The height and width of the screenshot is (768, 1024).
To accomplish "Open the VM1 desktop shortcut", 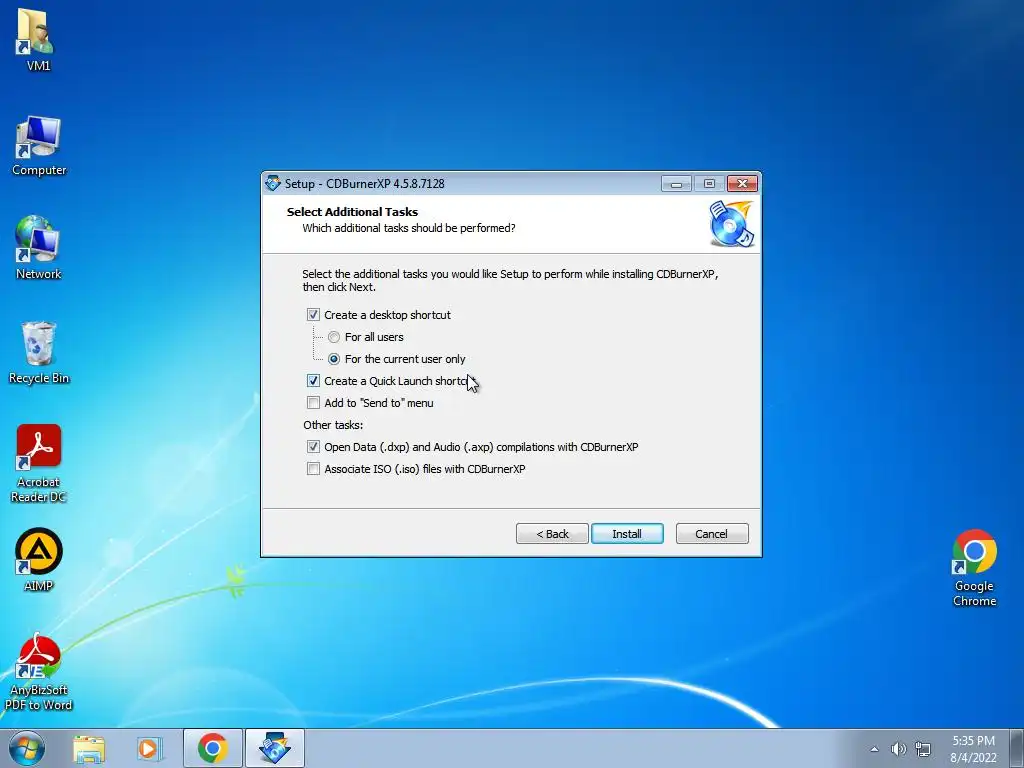I will (37, 39).
